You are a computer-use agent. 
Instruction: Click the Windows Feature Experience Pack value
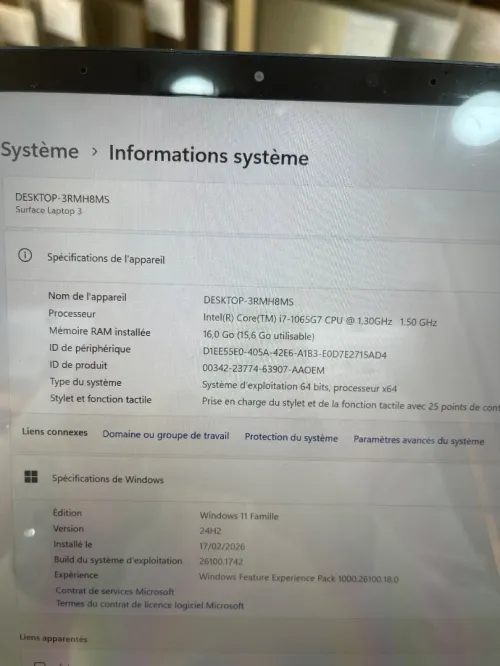coord(299,578)
